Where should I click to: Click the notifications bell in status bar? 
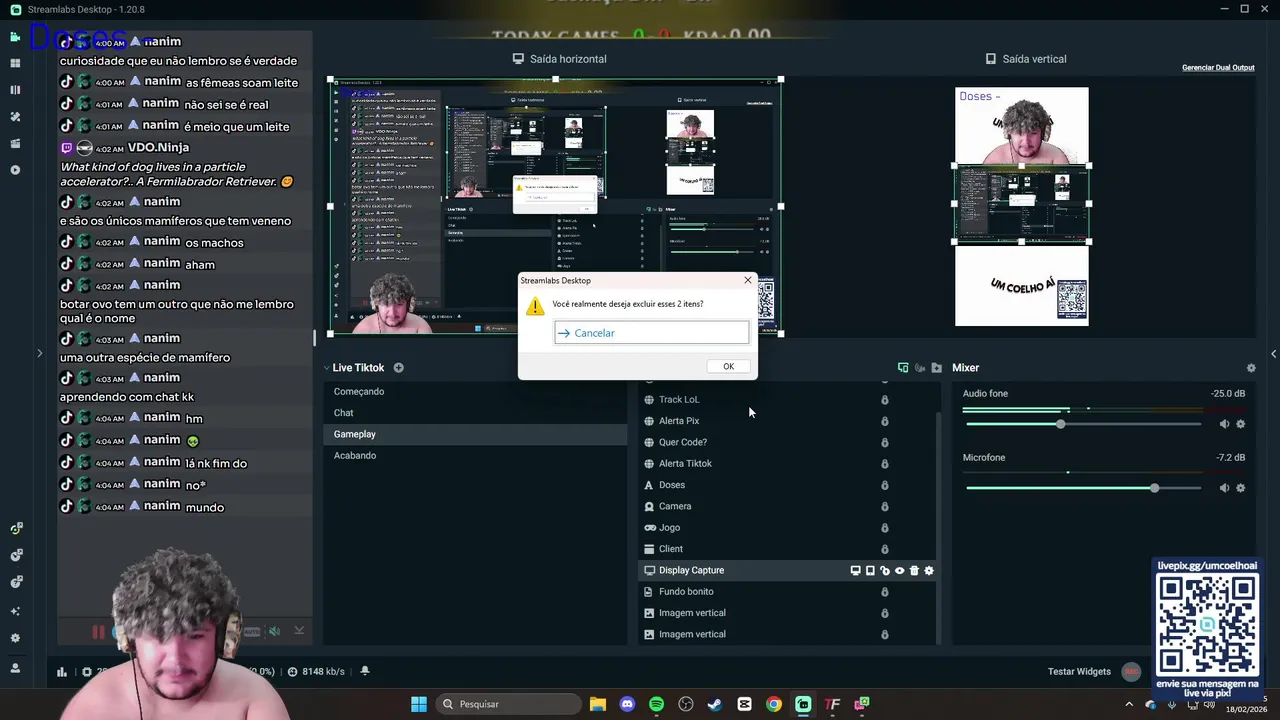[365, 671]
